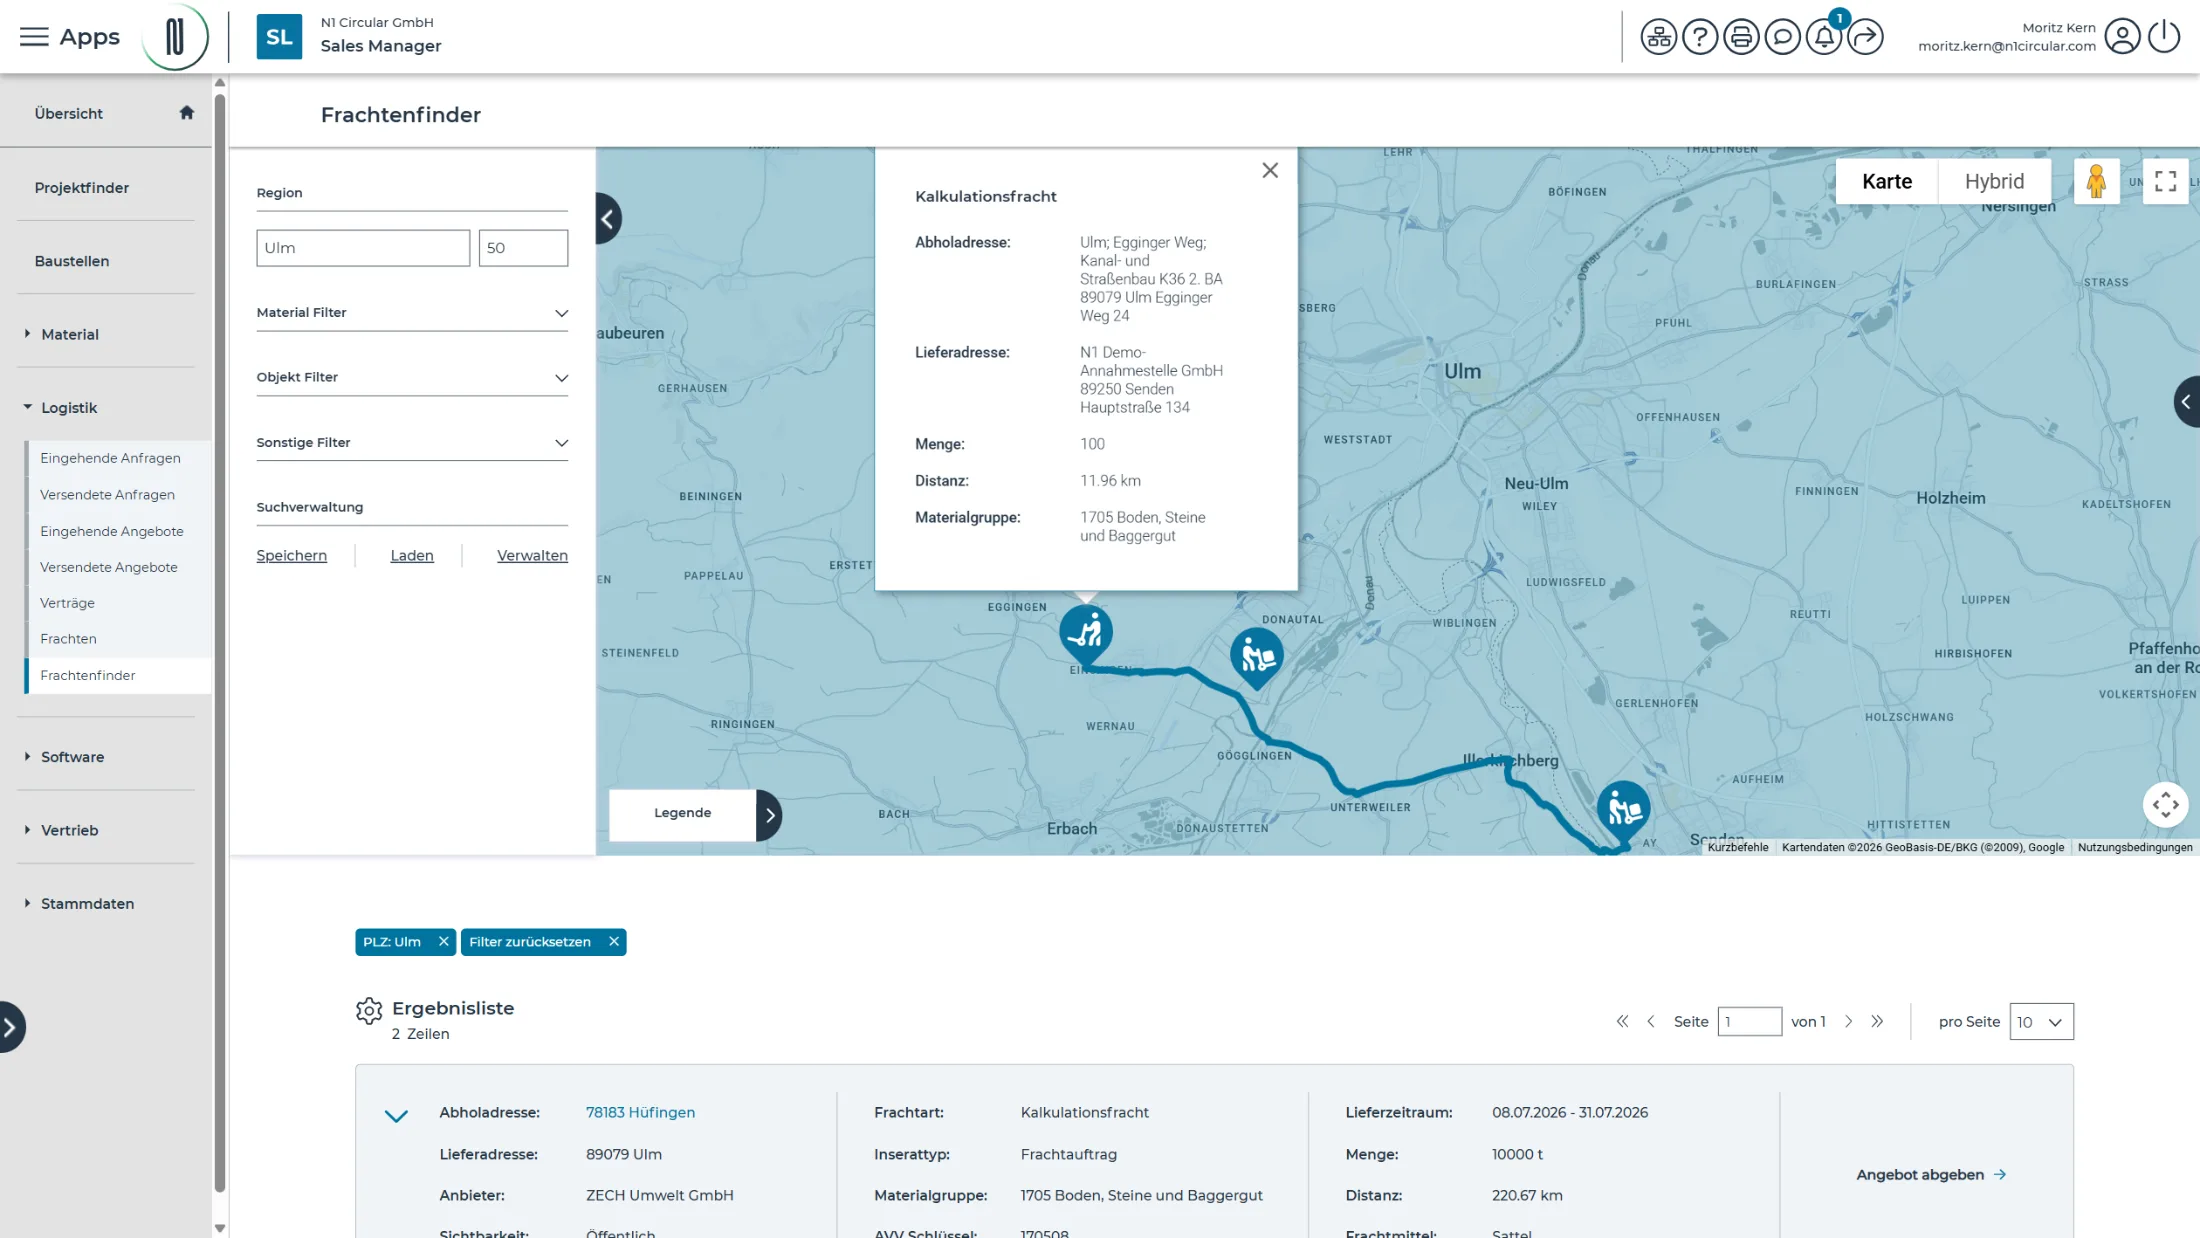Open notifications bell icon
This screenshot has width=2200, height=1238.
click(1824, 37)
